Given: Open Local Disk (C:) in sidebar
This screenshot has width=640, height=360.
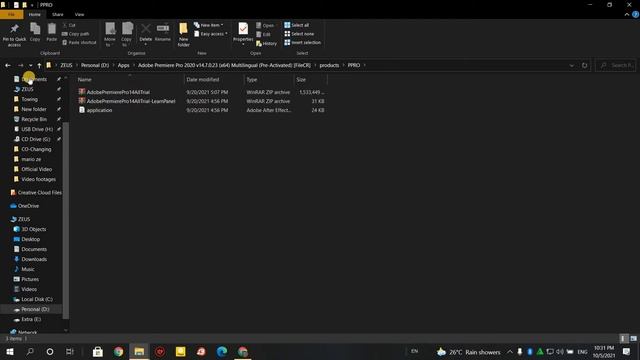Looking at the screenshot, I should 37,299.
